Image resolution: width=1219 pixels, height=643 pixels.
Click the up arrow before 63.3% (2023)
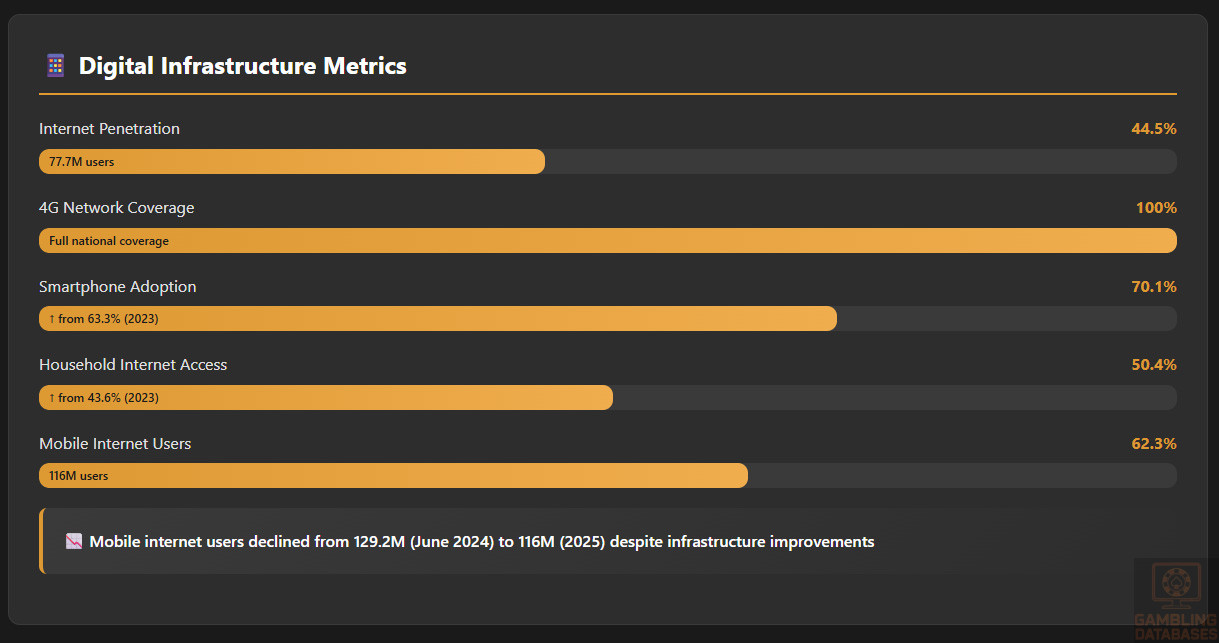point(52,319)
